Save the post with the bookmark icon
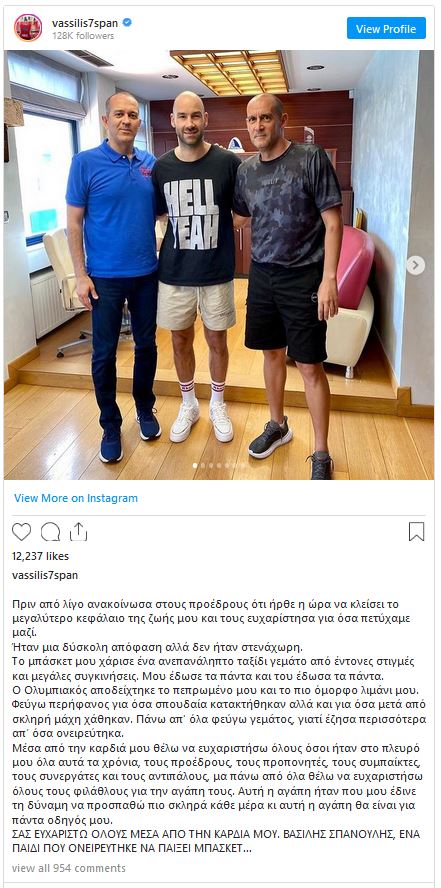This screenshot has height=888, width=441. (417, 531)
